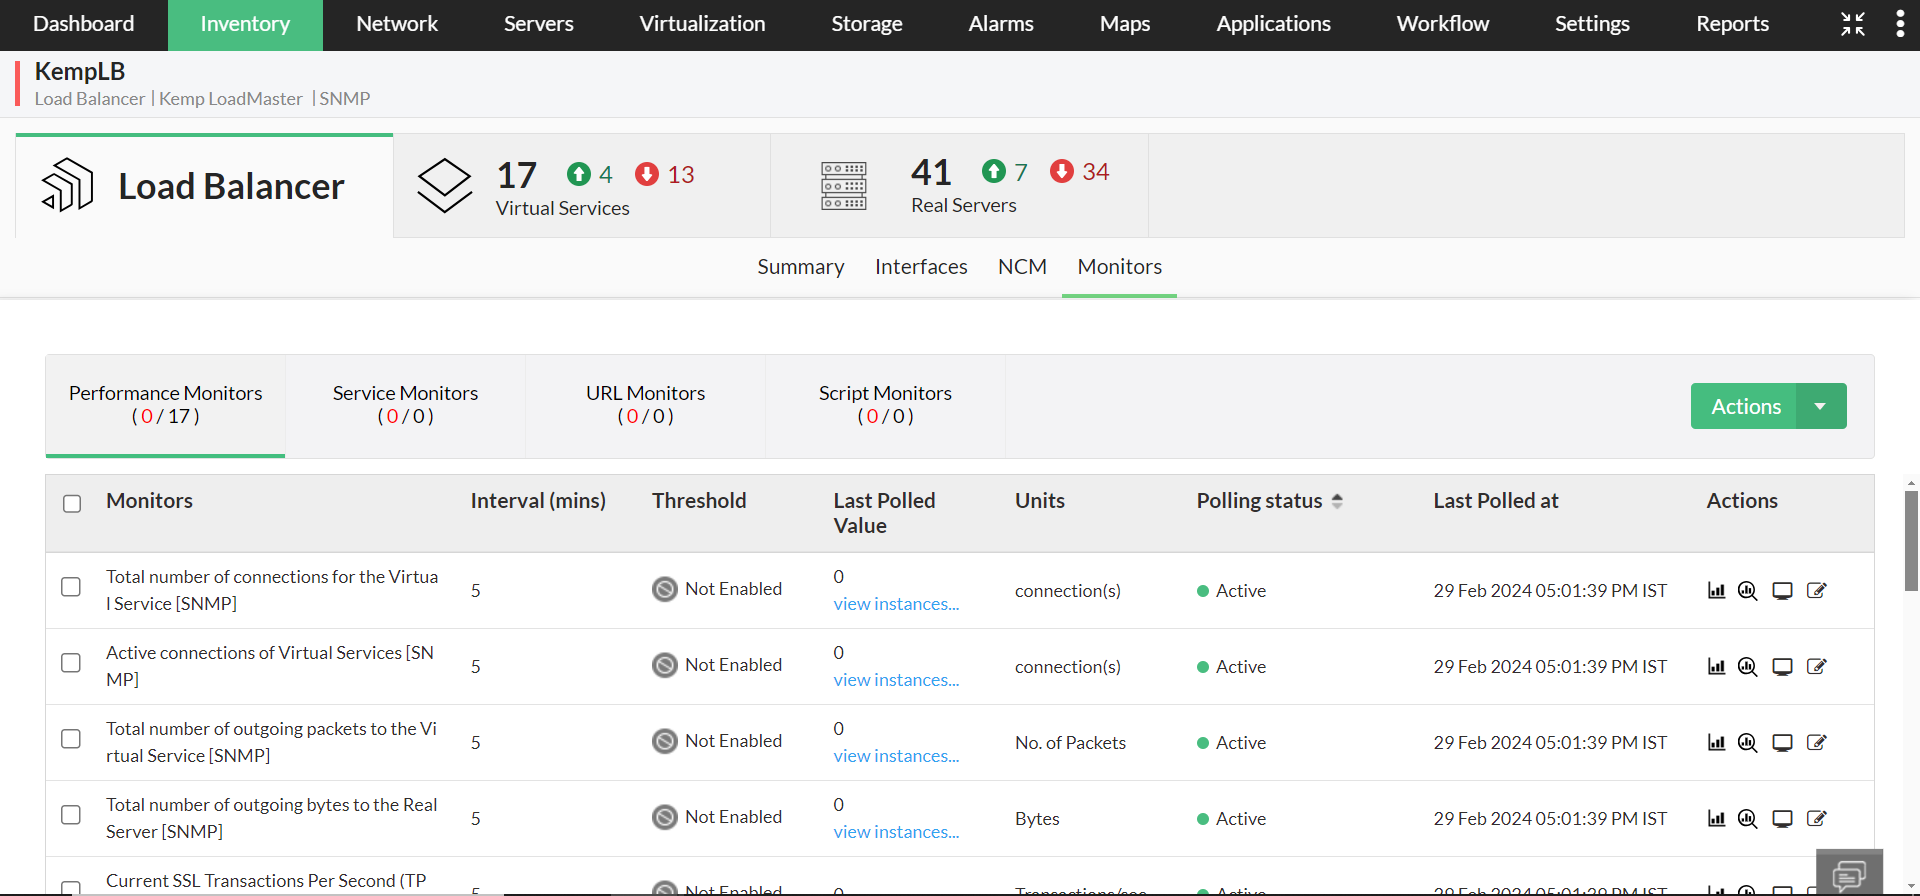
Task: Click view instances link in the first row
Action: point(896,604)
